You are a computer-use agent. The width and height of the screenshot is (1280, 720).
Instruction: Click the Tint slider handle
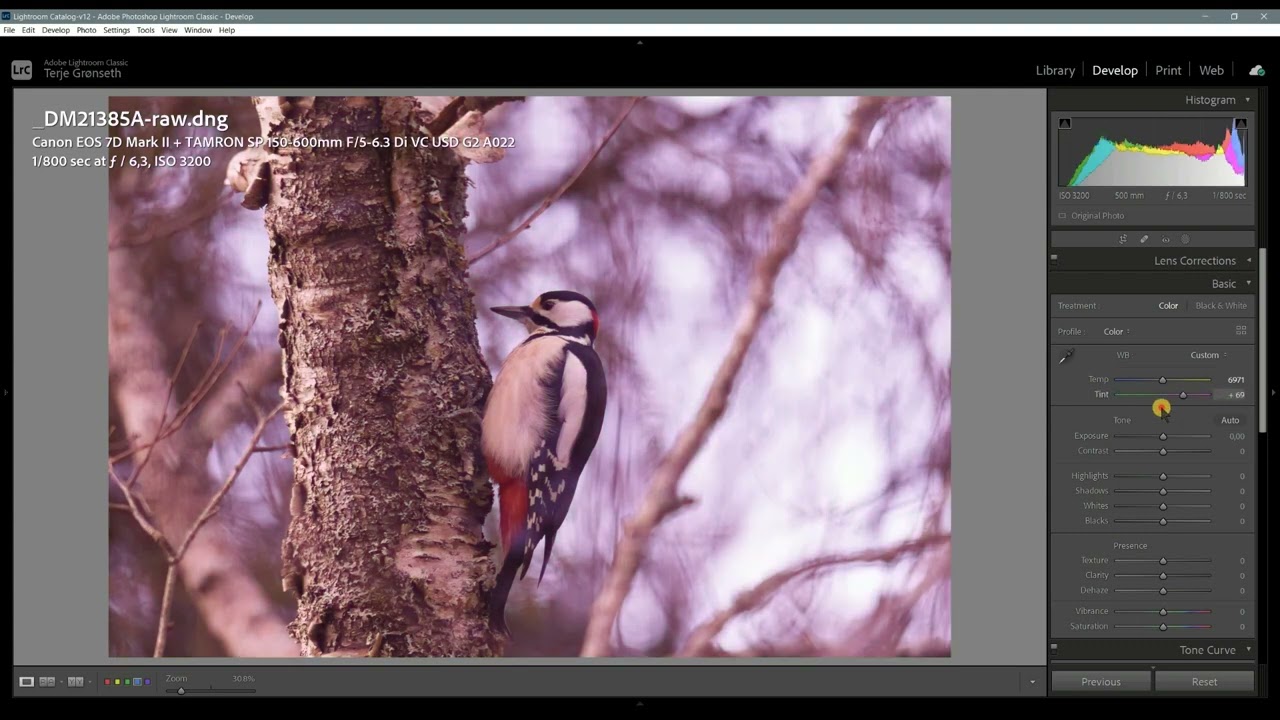point(1183,395)
